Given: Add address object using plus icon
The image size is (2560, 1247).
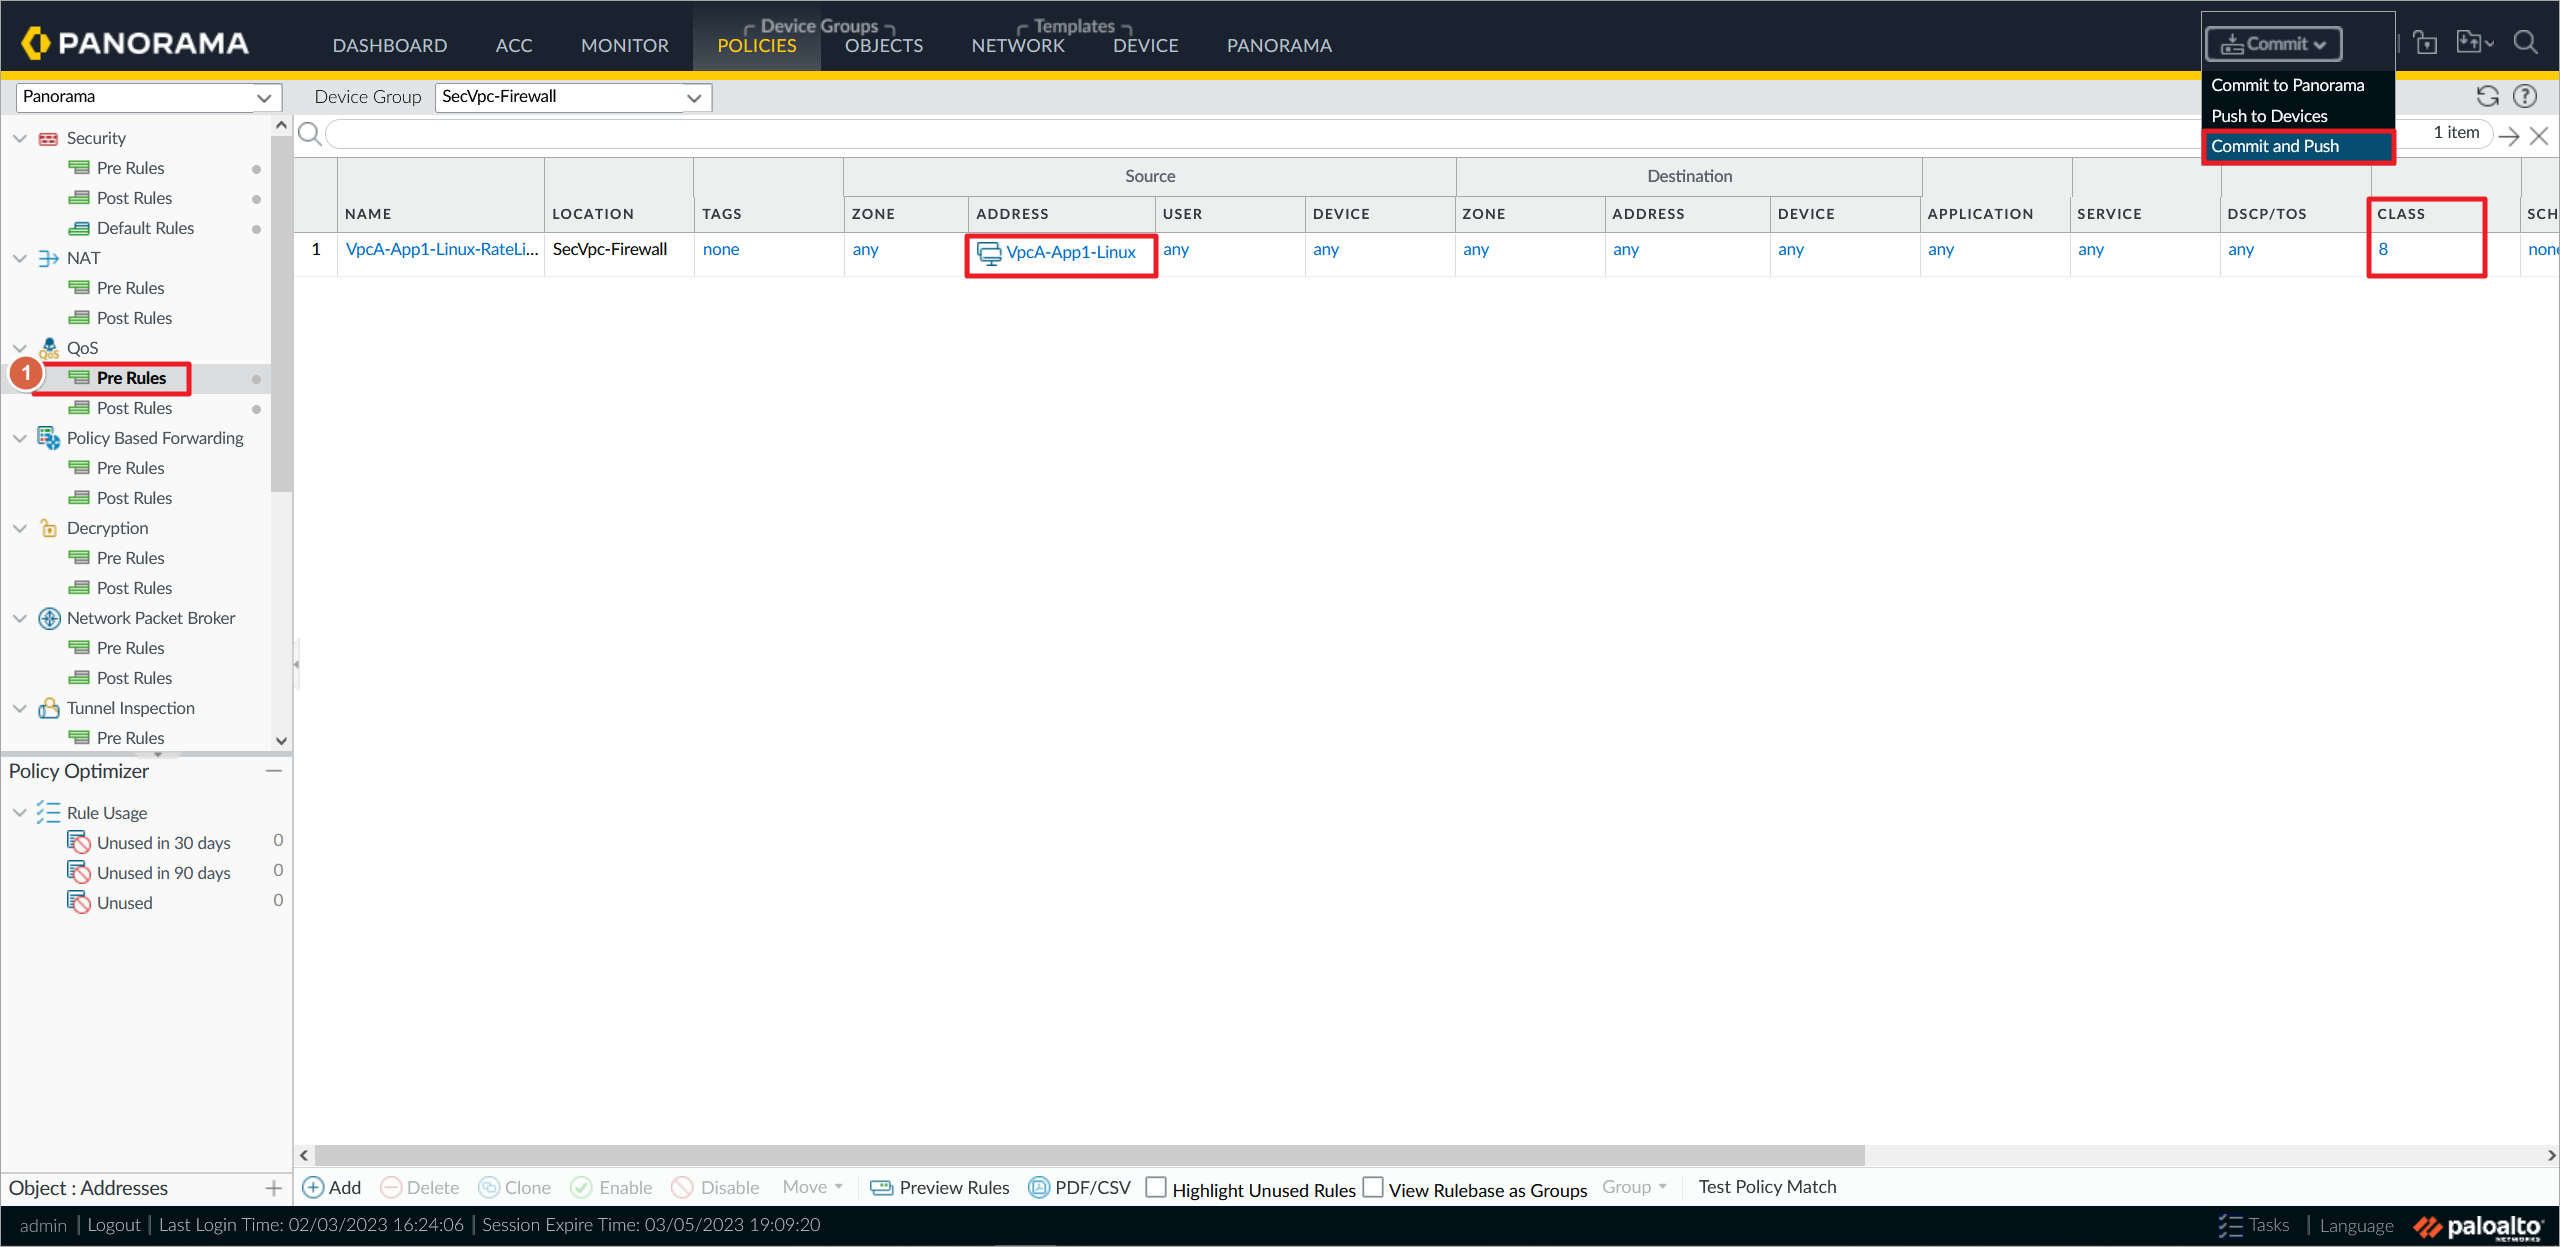Looking at the screenshot, I should pyautogui.click(x=273, y=1188).
